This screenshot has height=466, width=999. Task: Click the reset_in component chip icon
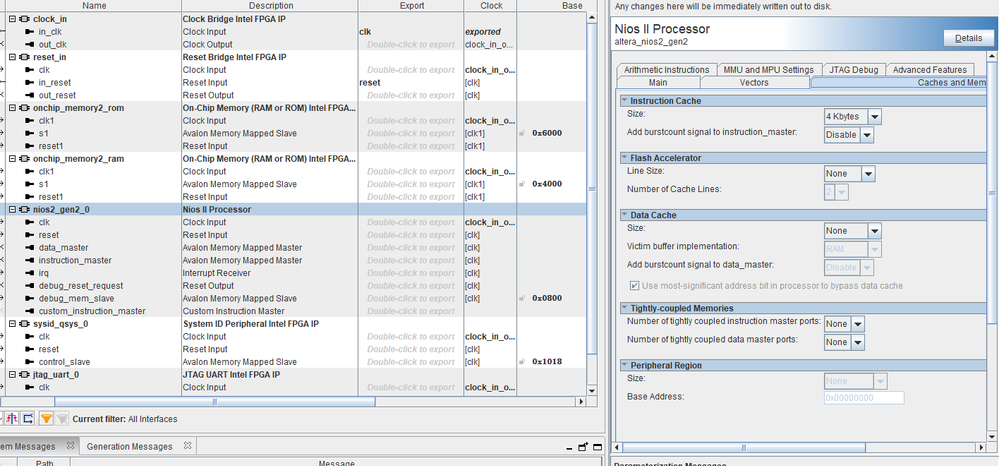pos(24,57)
